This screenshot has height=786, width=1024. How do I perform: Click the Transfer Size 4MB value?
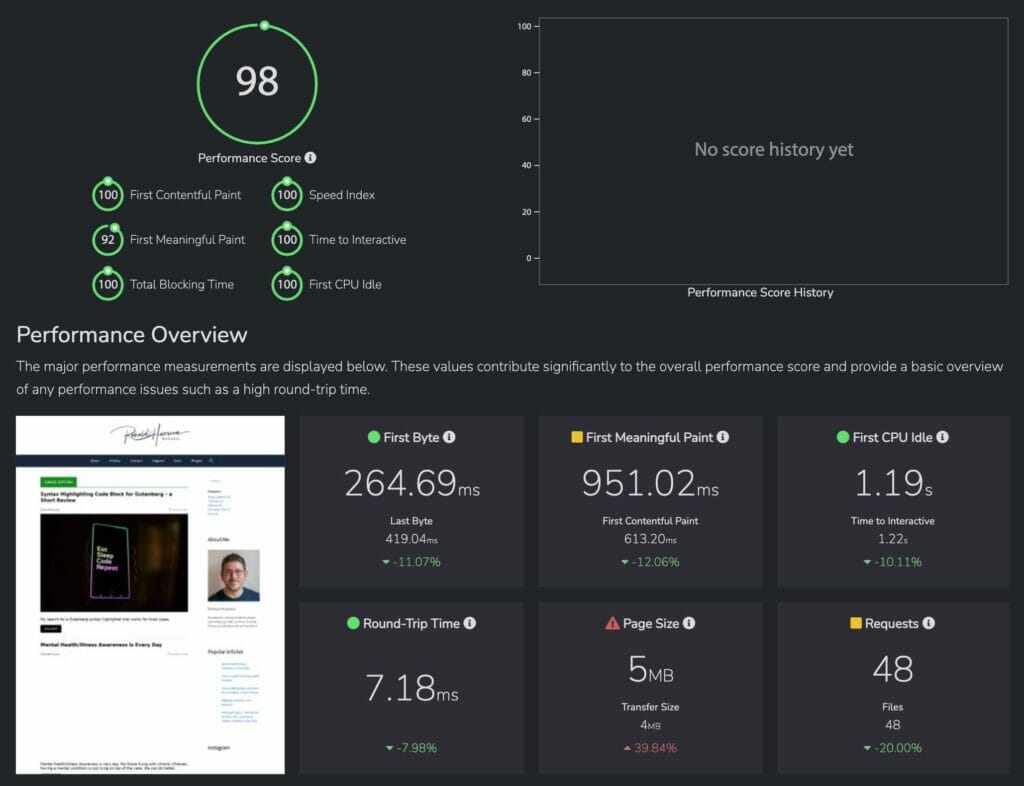coord(650,725)
